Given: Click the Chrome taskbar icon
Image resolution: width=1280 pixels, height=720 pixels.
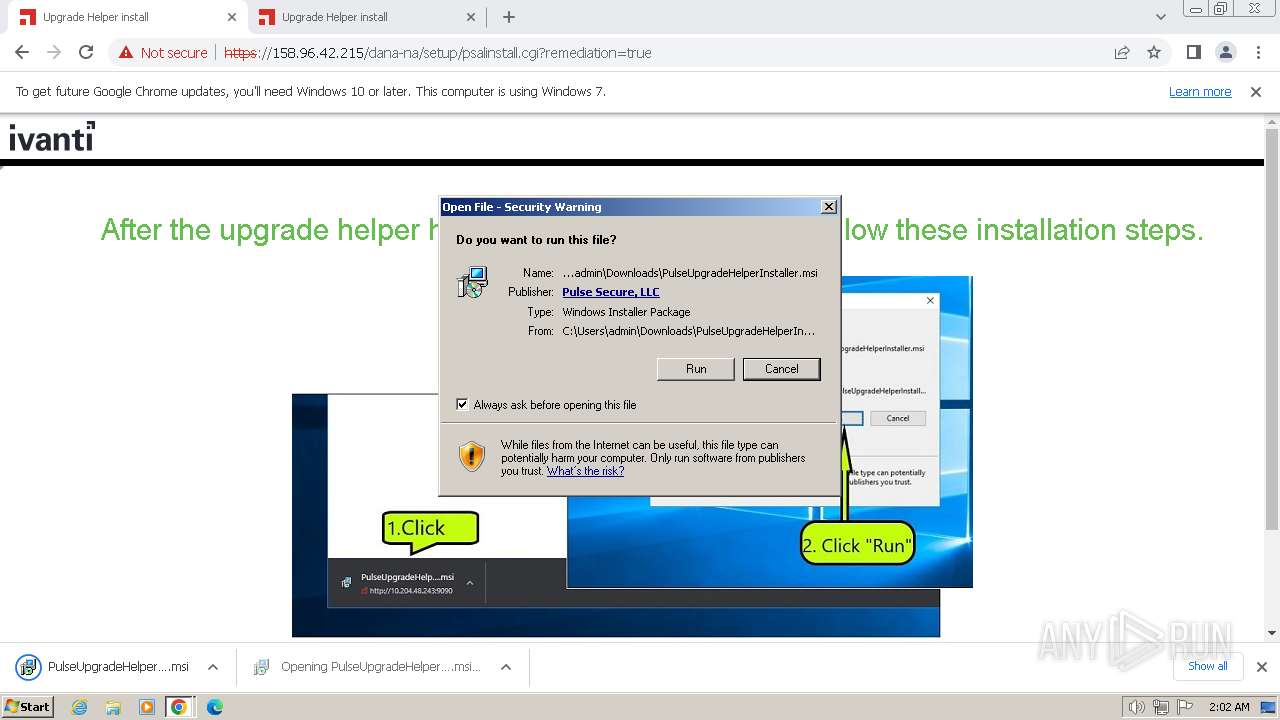Looking at the screenshot, I should pyautogui.click(x=179, y=707).
